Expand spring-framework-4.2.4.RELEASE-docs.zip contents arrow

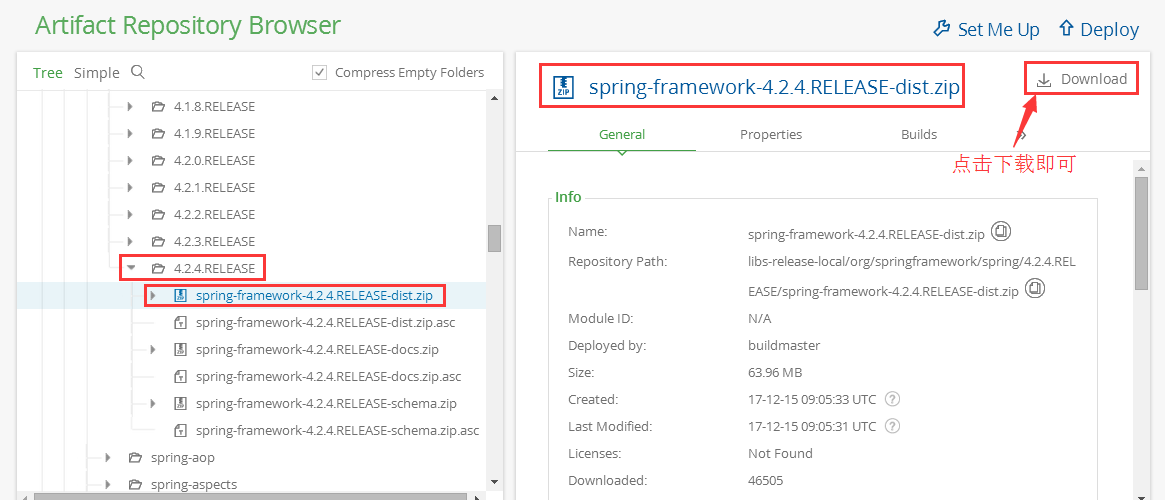point(153,349)
